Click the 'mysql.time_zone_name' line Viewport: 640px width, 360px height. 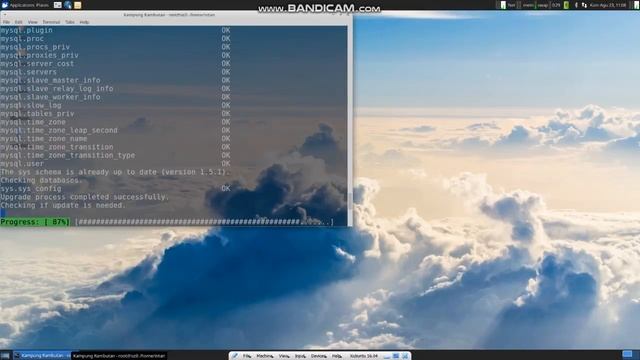click(44, 139)
